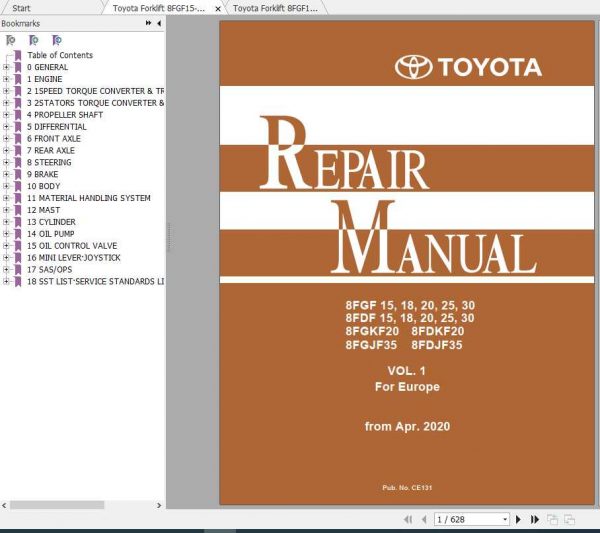Click the TOYOTA logo on cover
The width and height of the screenshot is (600, 533).
tap(468, 67)
